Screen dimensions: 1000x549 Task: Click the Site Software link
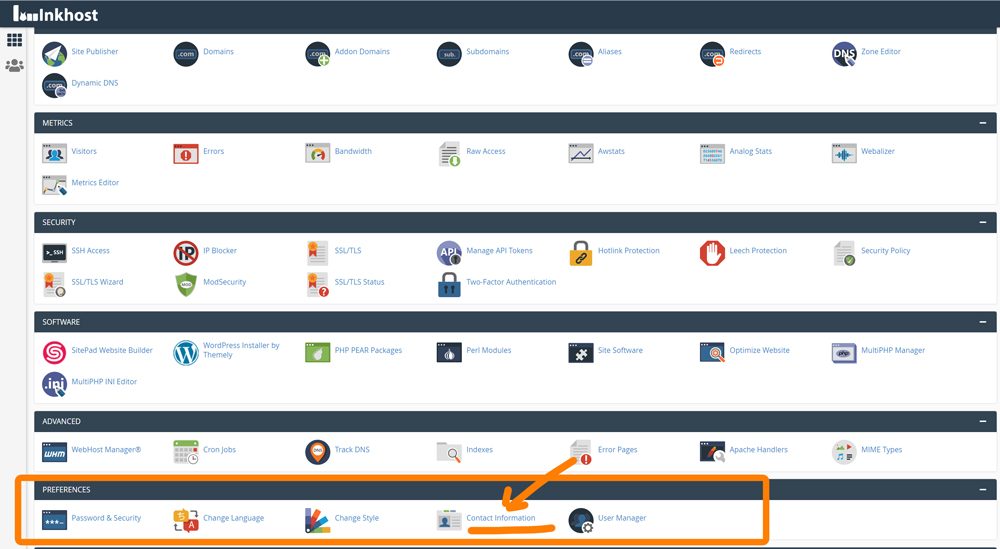click(620, 350)
